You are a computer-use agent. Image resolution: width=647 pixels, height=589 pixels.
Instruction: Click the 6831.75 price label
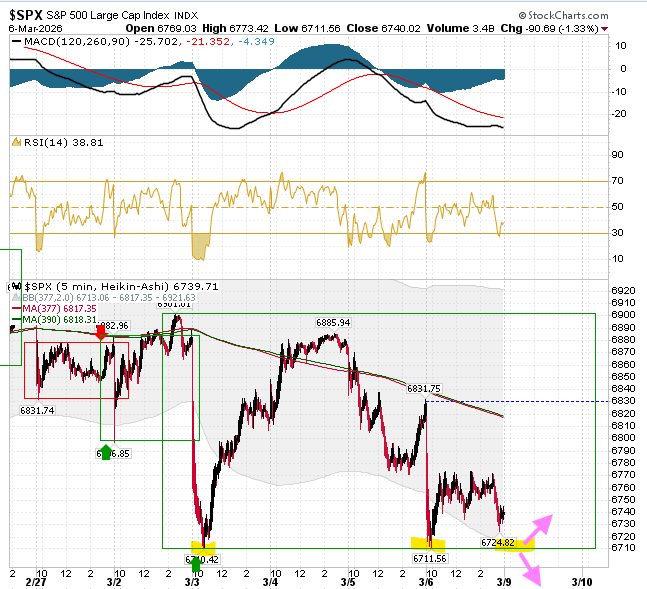(x=424, y=389)
